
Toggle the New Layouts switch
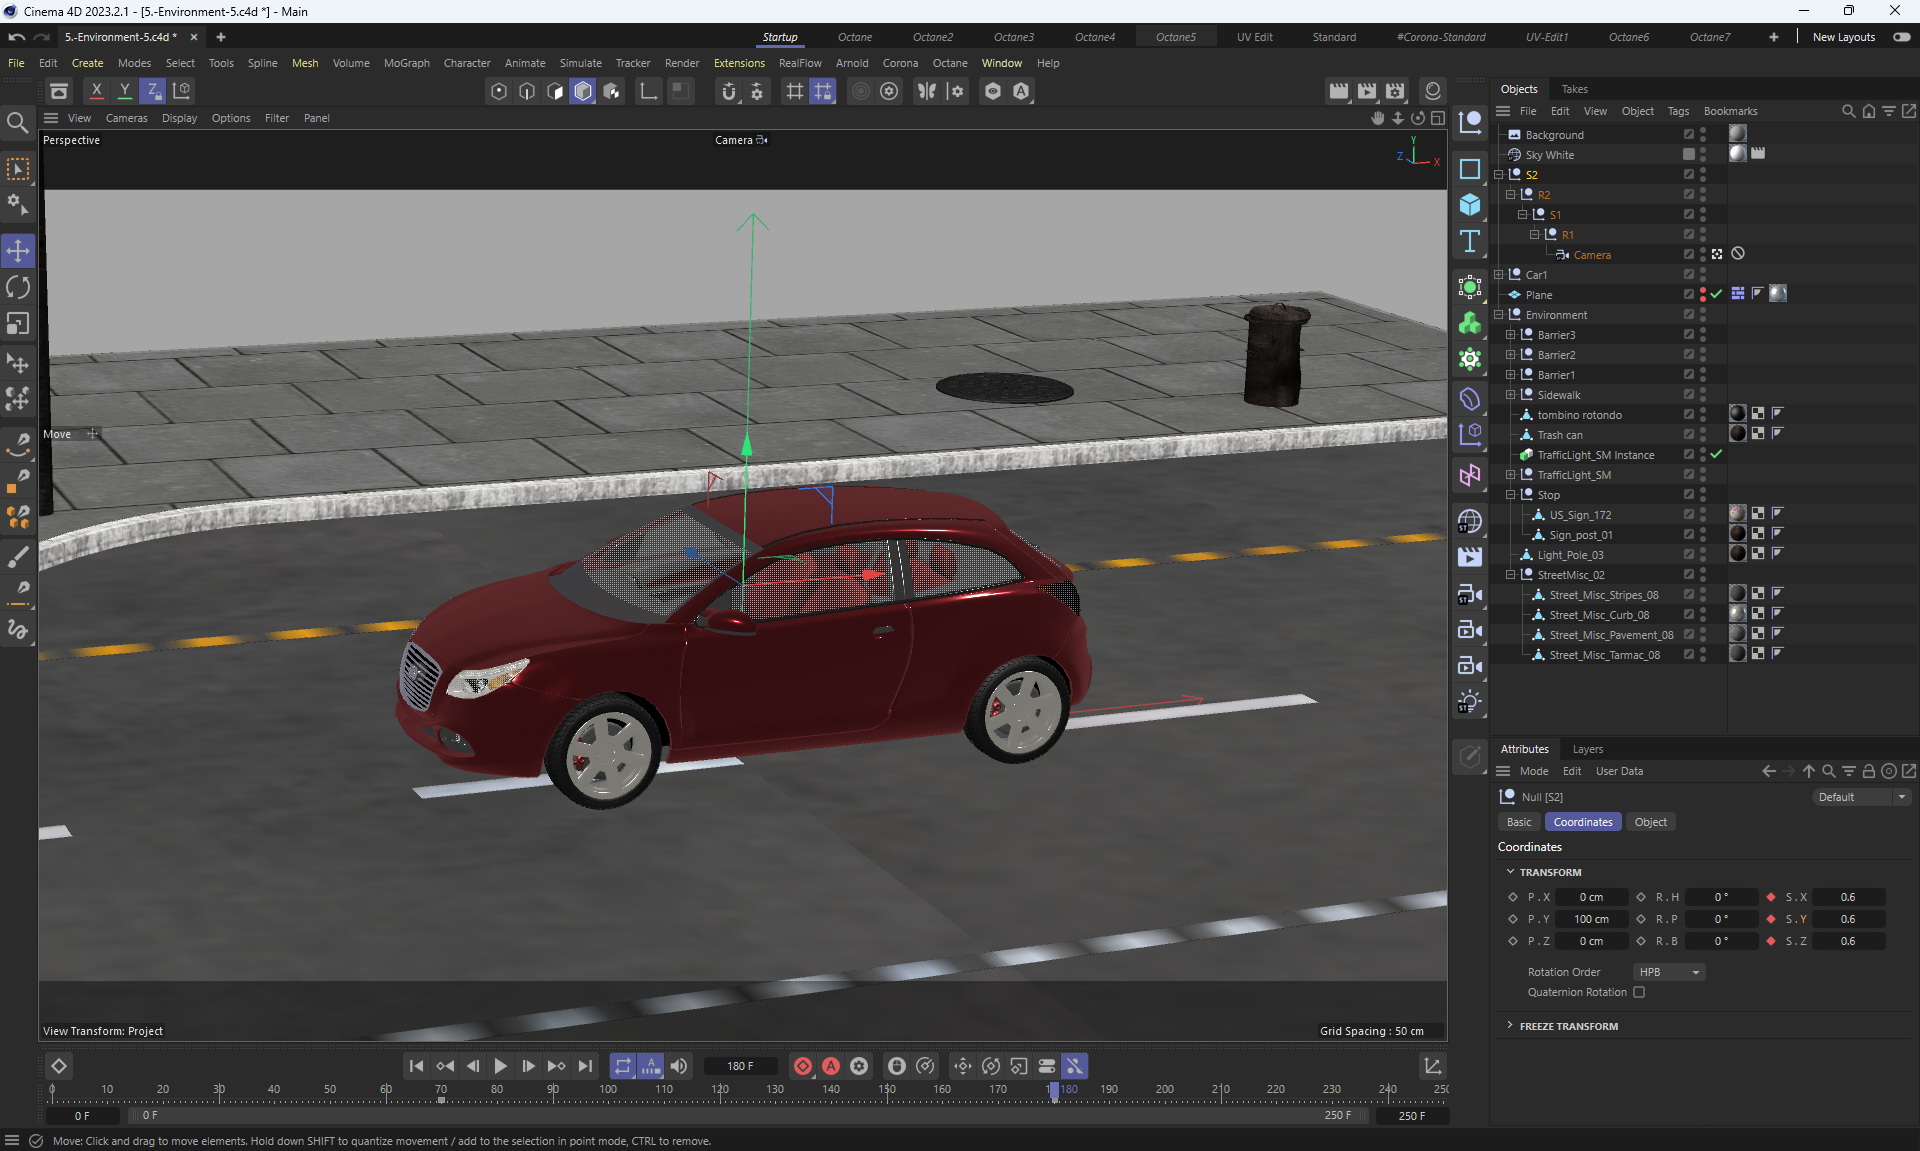click(1901, 37)
